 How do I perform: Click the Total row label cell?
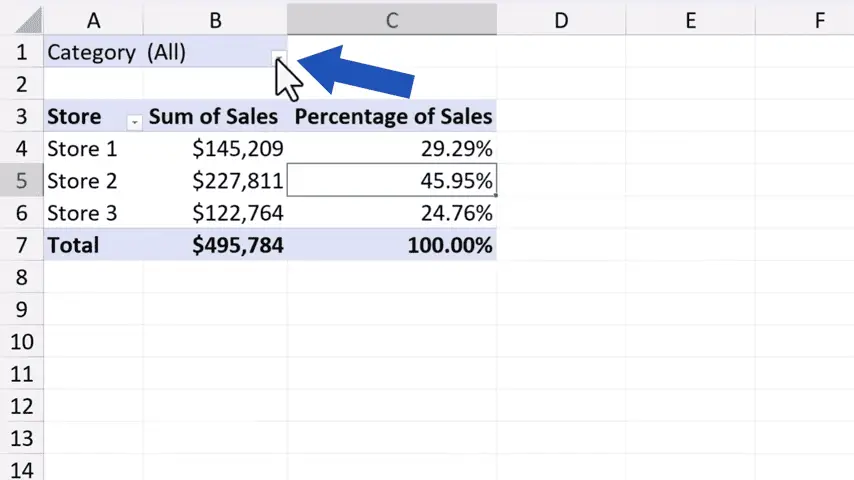(92, 245)
